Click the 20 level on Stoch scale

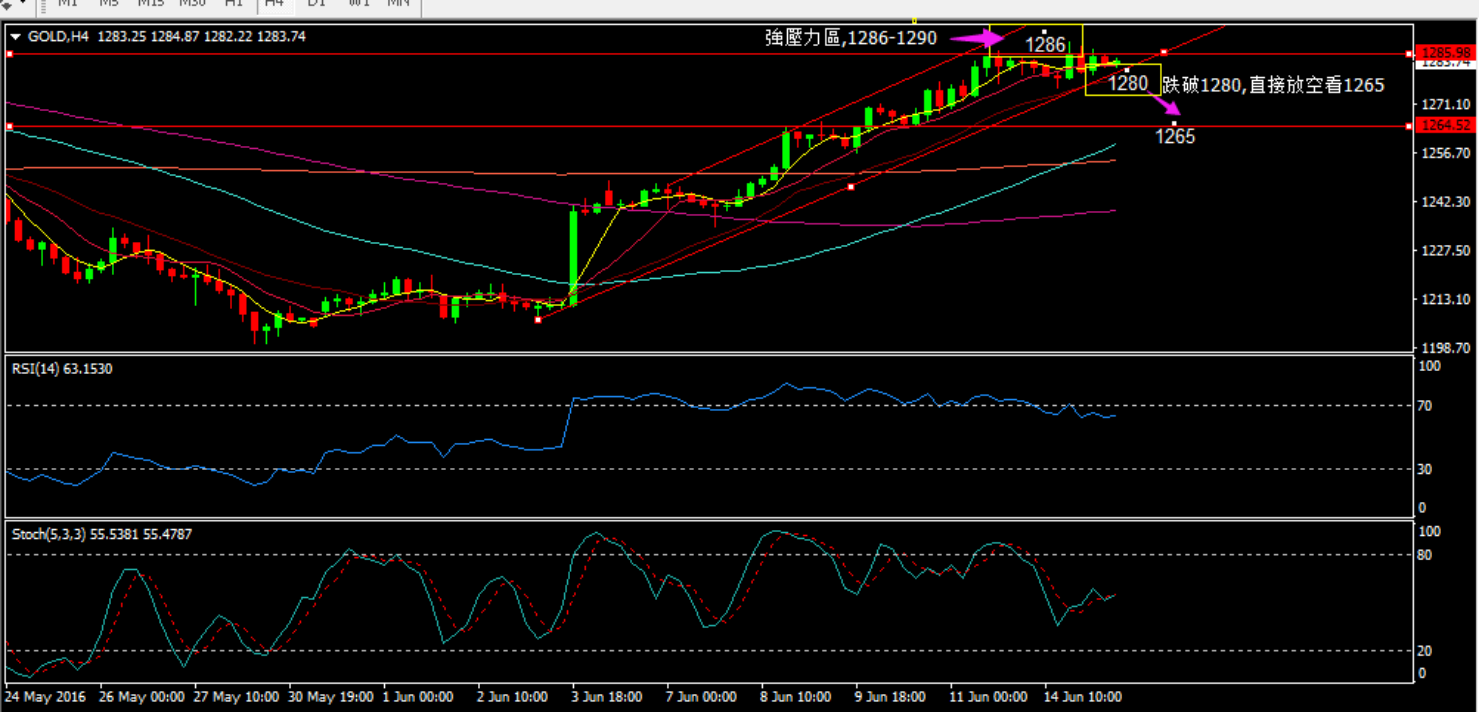point(1424,651)
